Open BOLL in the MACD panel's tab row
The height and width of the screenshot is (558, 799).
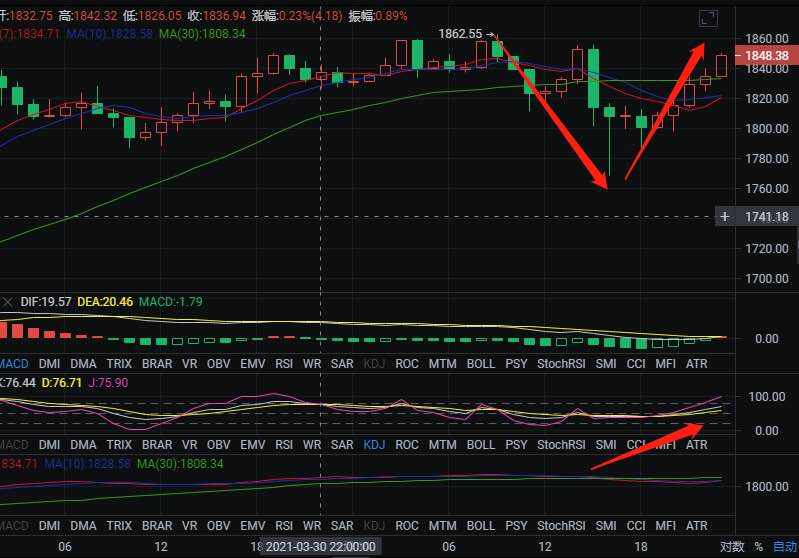point(481,364)
